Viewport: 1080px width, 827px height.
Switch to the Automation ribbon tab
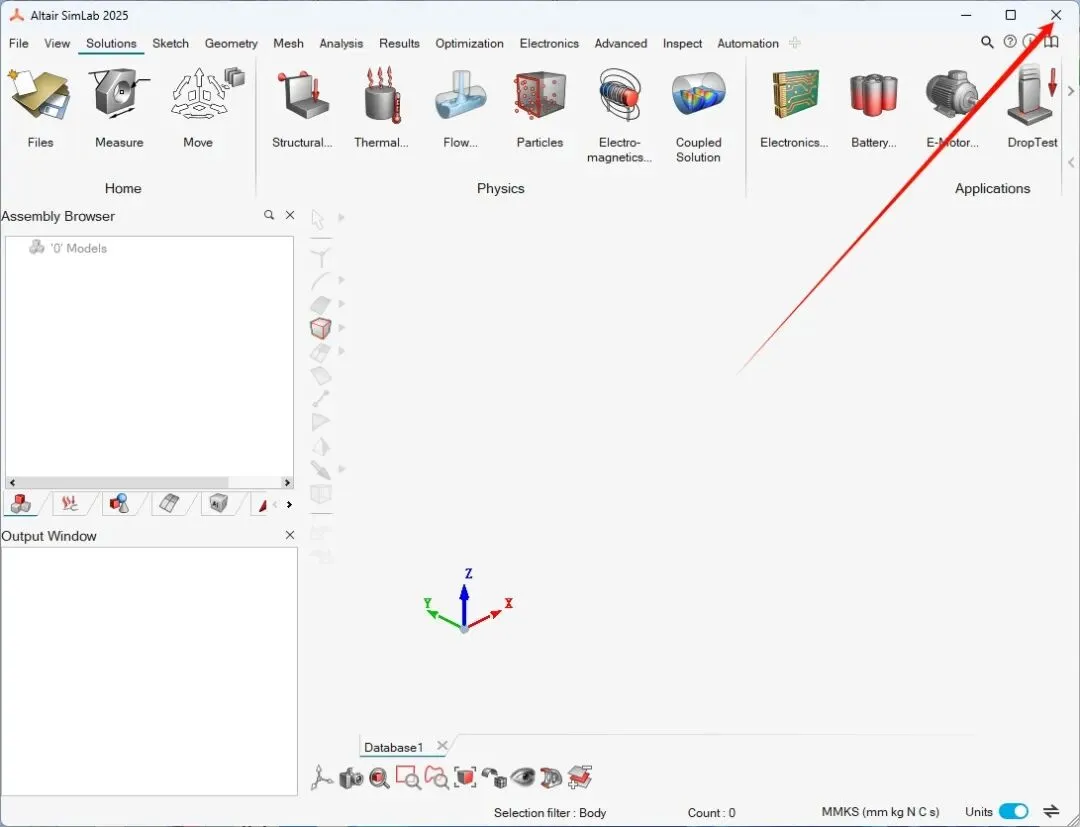747,43
